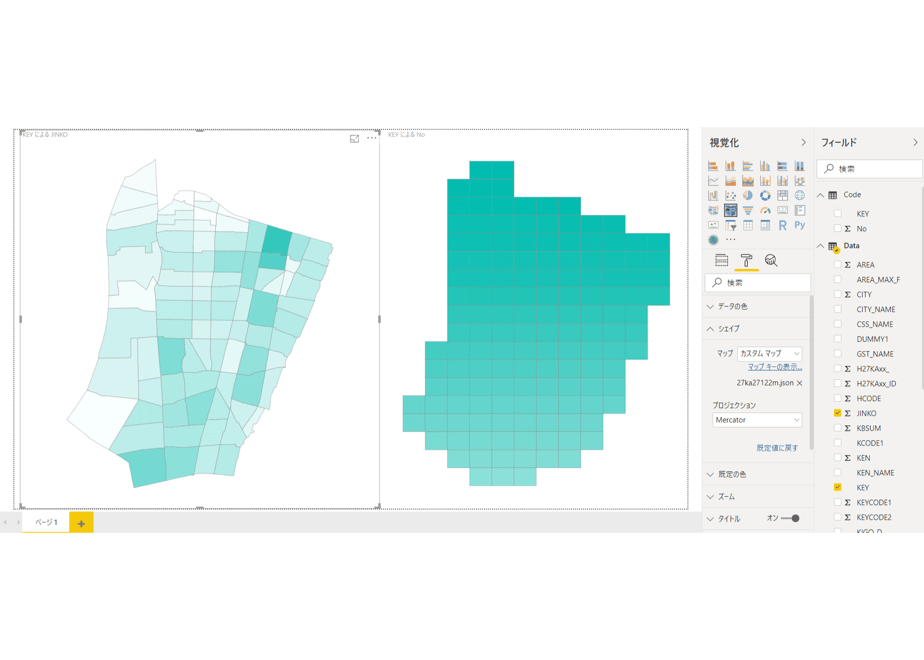Select the globe map visual
The height and width of the screenshot is (660, 924).
coord(800,195)
